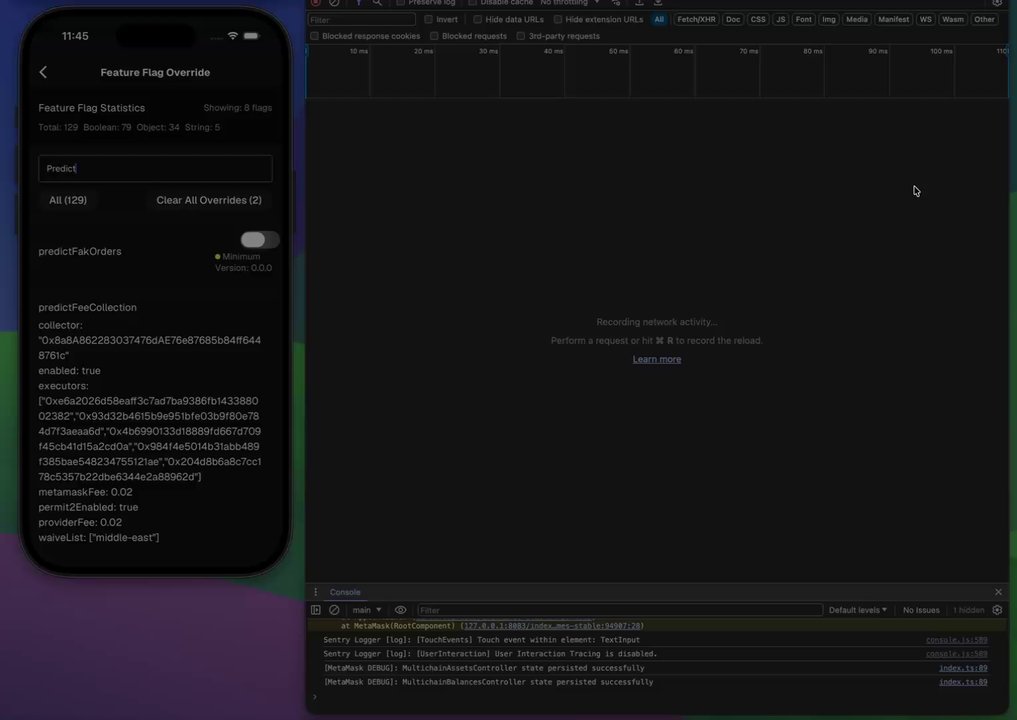The height and width of the screenshot is (720, 1017).
Task: Select the predictFeeCollection flag name
Action: 88,307
